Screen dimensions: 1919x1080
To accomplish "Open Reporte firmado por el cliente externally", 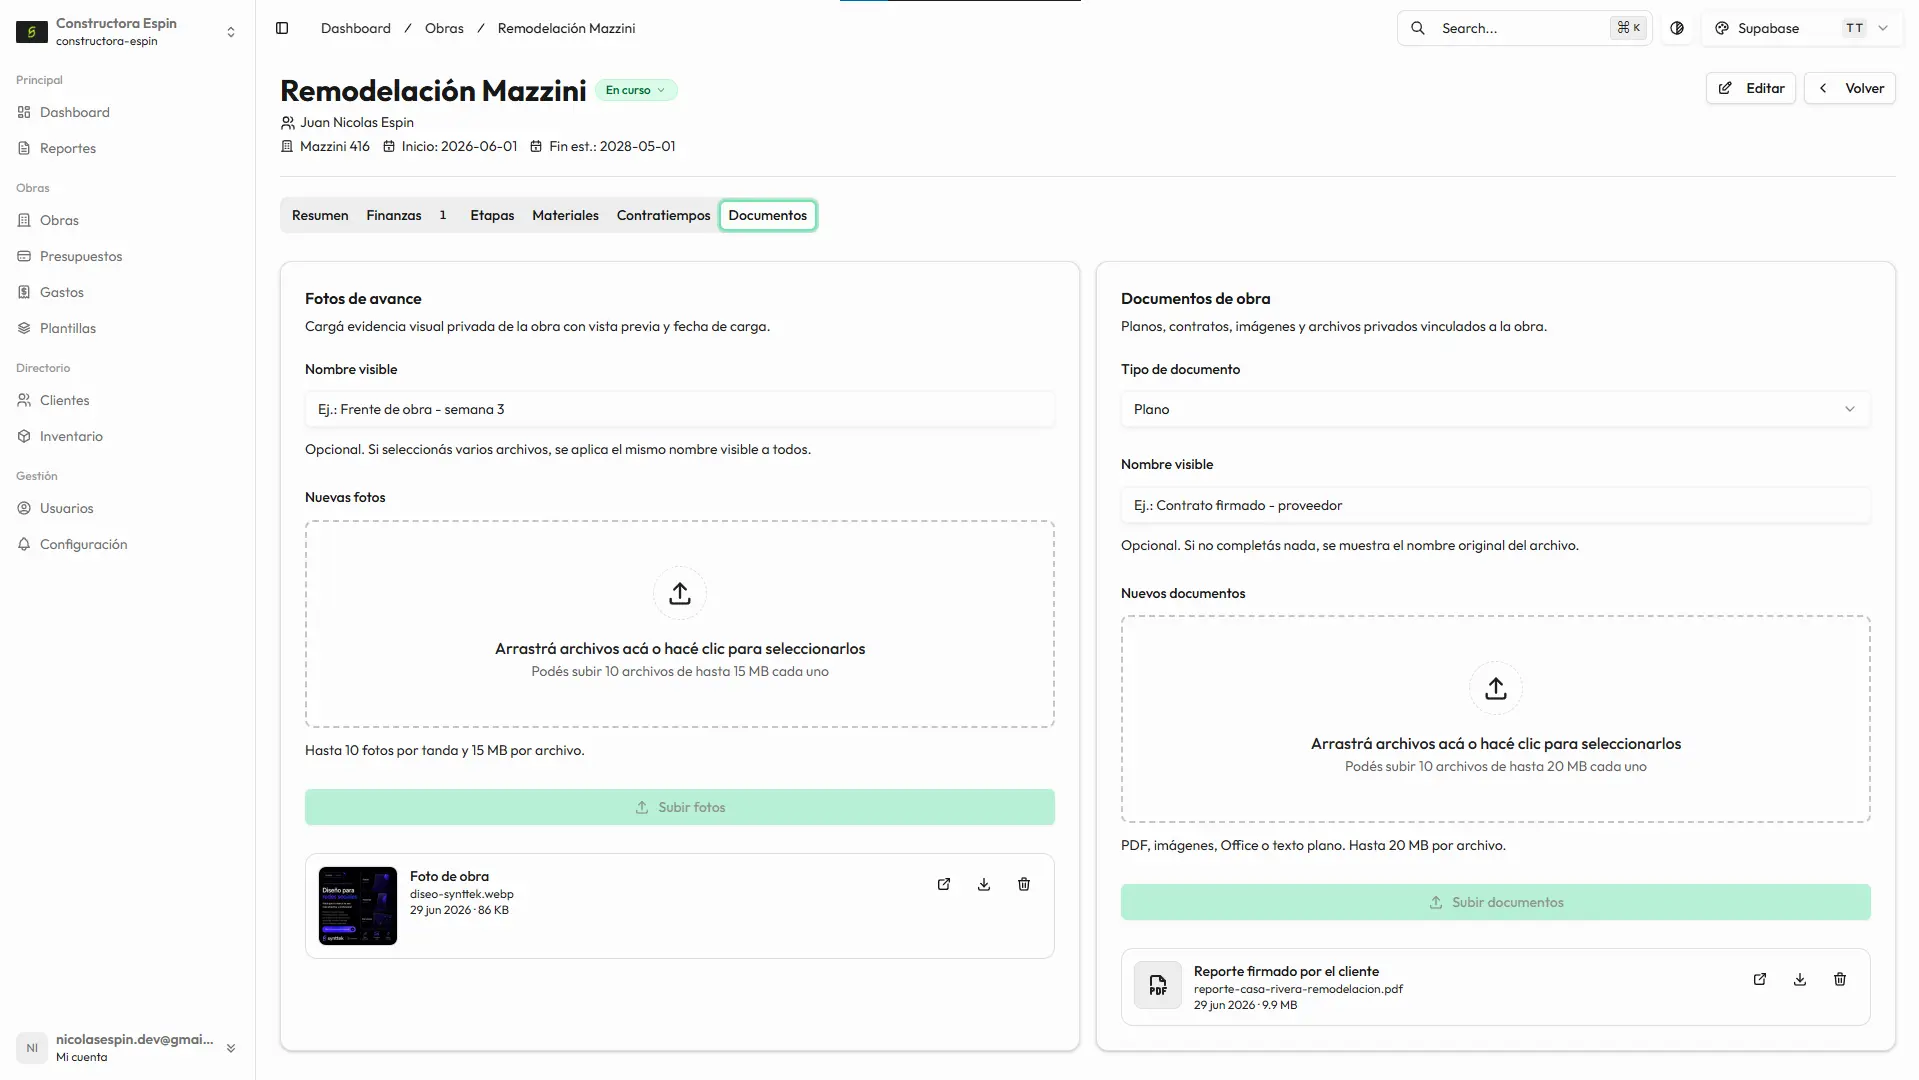I will [1760, 979].
